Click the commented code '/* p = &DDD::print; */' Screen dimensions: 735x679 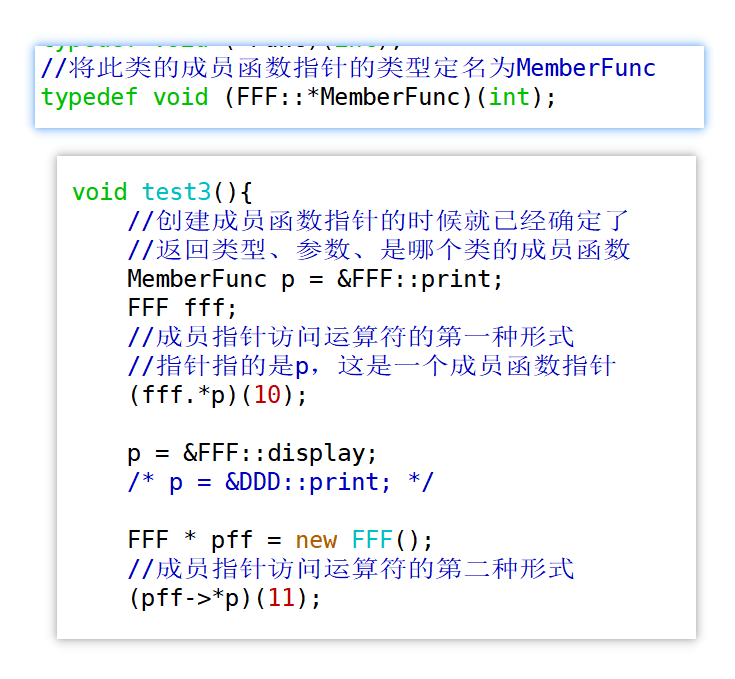click(x=281, y=482)
